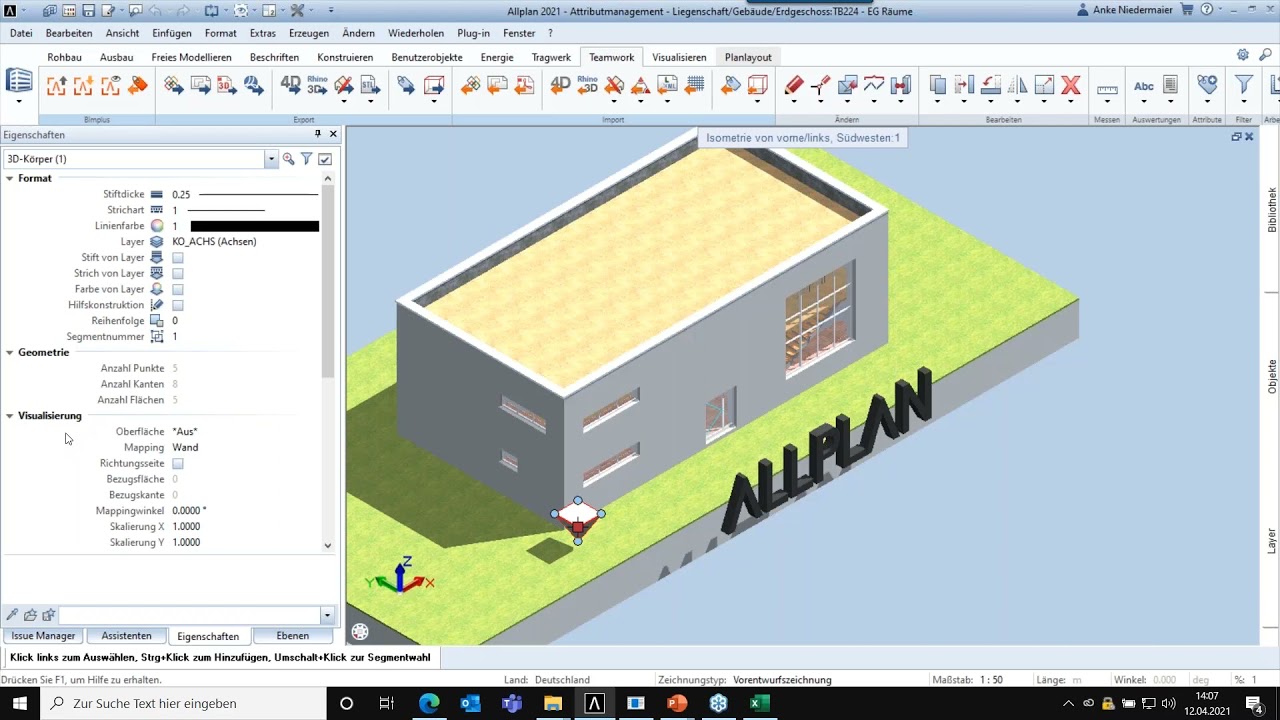This screenshot has width=1280, height=720.
Task: Click the Stiftdicke 0.25 line preview
Action: [x=258, y=195]
